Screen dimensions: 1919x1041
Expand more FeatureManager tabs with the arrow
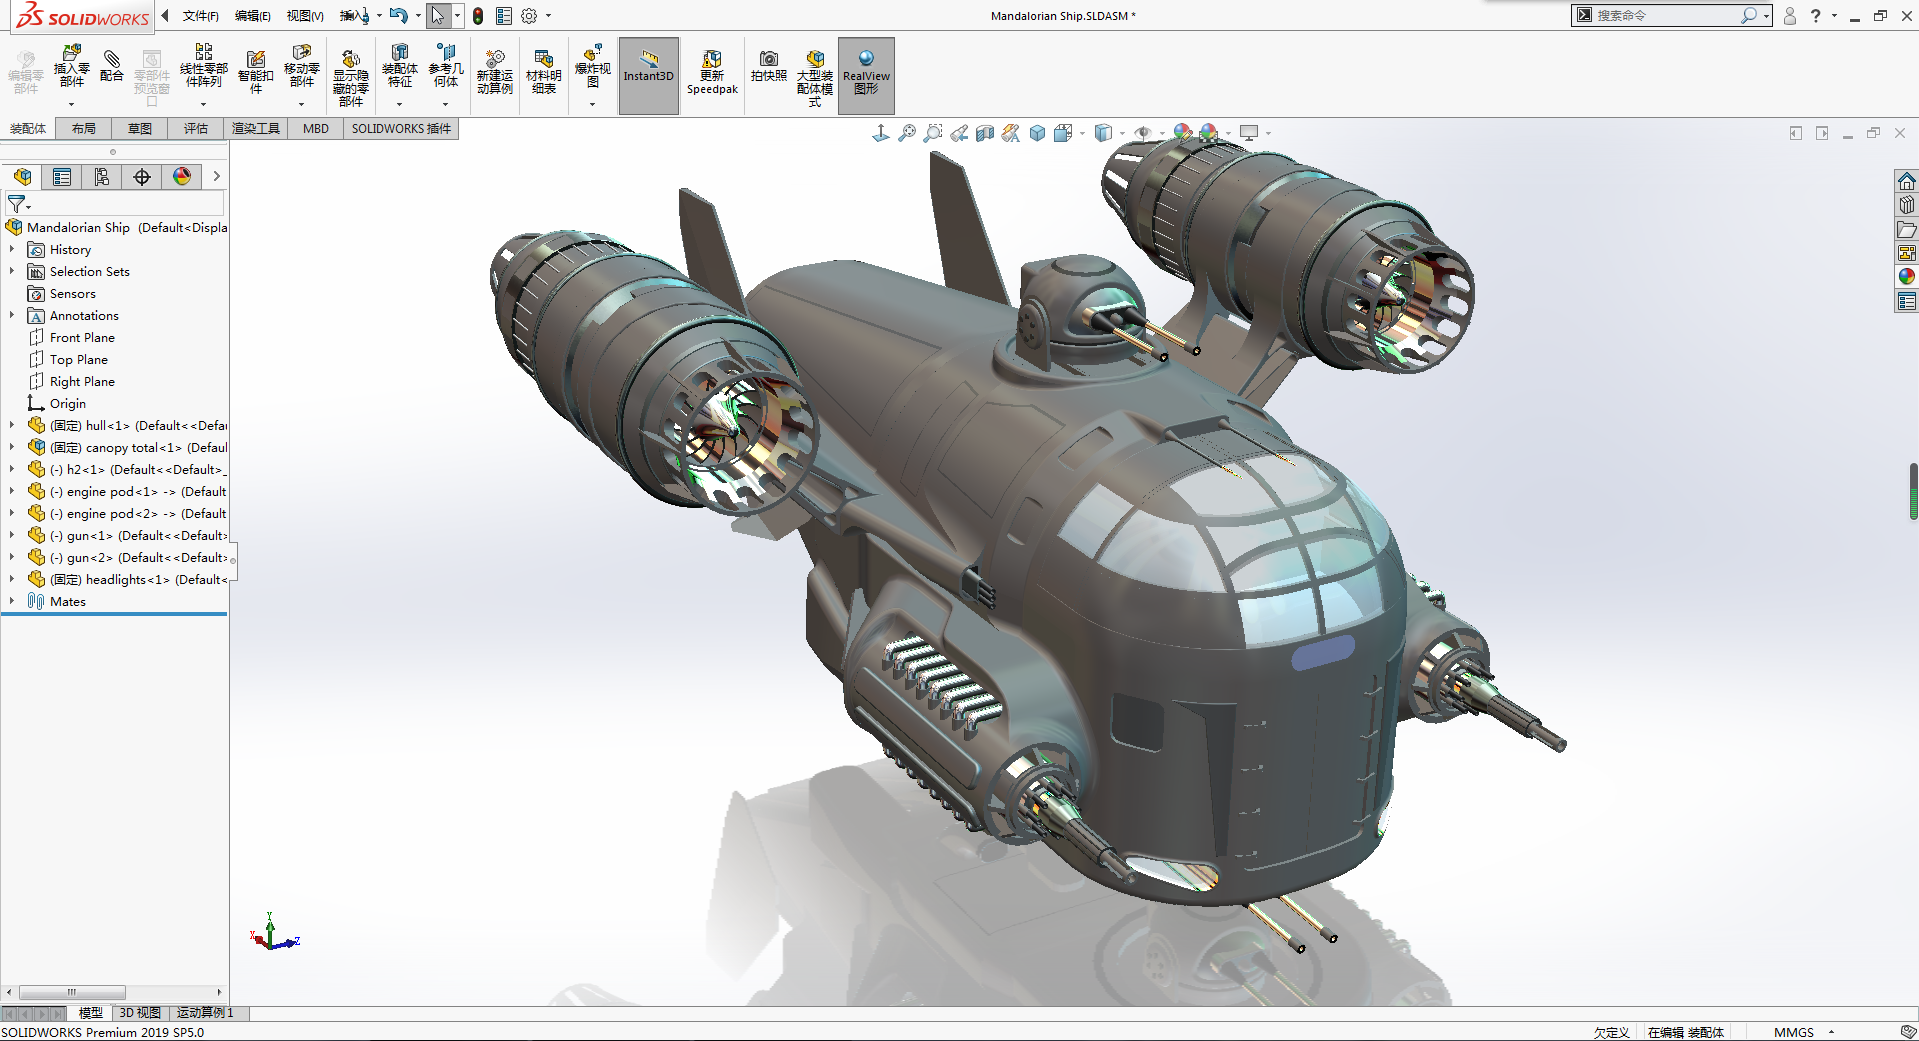216,177
